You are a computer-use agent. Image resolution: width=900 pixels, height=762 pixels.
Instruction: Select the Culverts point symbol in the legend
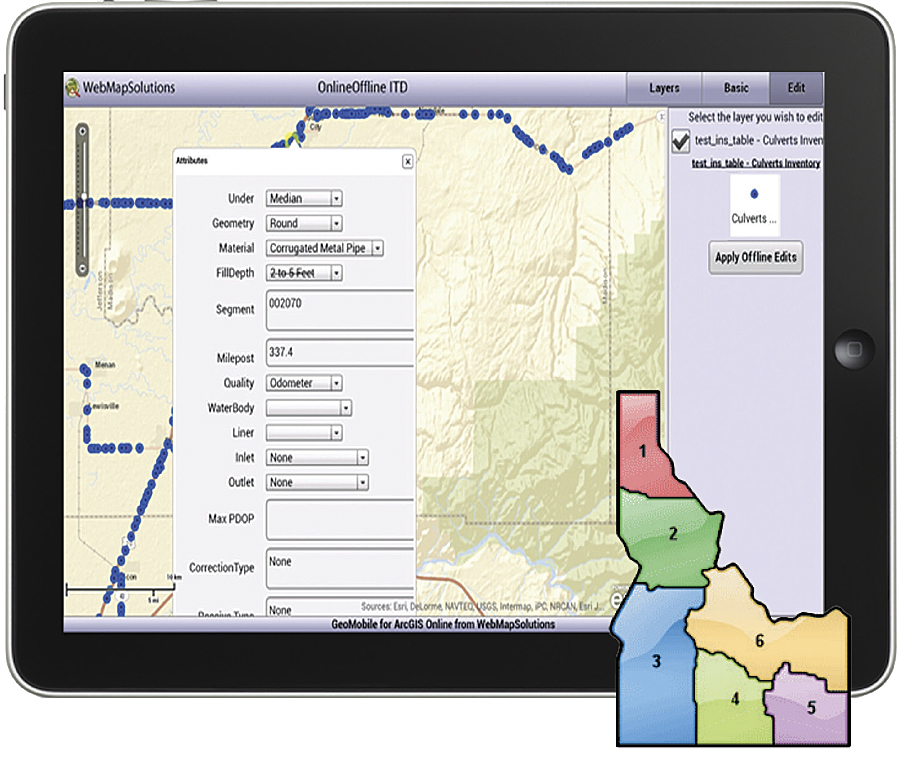[x=755, y=192]
